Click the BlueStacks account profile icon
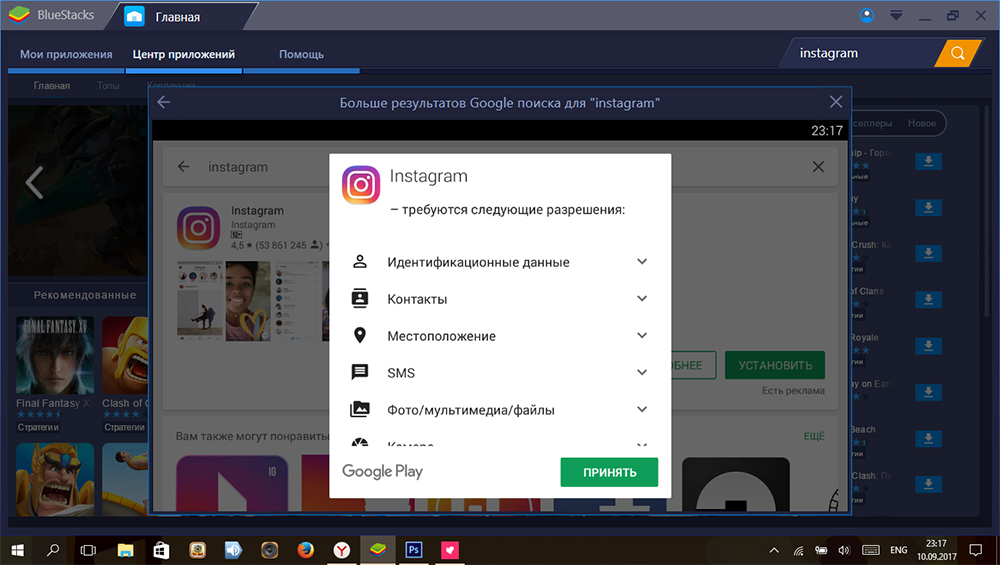 [x=866, y=16]
